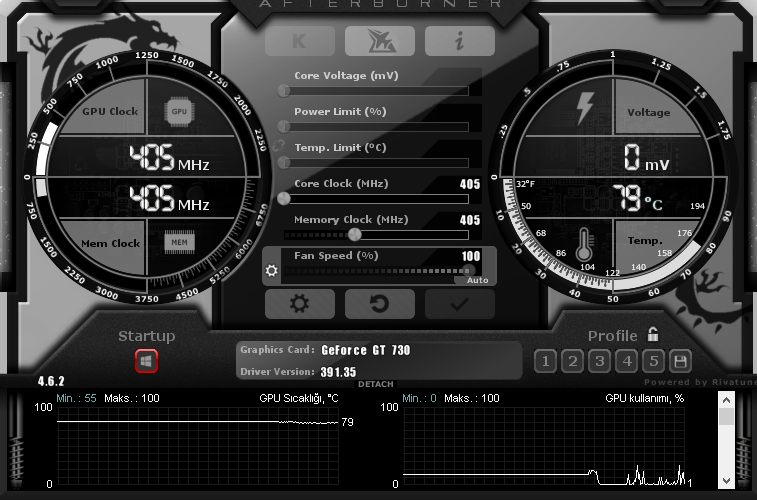The height and width of the screenshot is (500, 757).
Task: Open the settings gear button
Action: point(300,304)
